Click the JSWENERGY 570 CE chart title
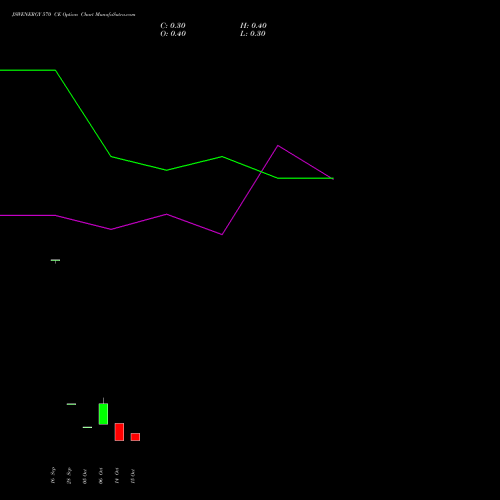The image size is (500, 500). coord(74,15)
